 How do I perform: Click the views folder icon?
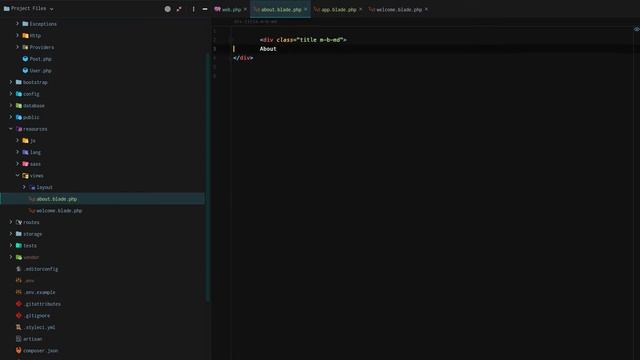[x=25, y=176]
